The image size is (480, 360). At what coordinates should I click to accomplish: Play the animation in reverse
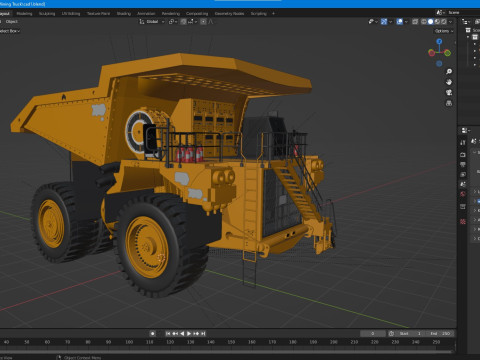pos(182,333)
